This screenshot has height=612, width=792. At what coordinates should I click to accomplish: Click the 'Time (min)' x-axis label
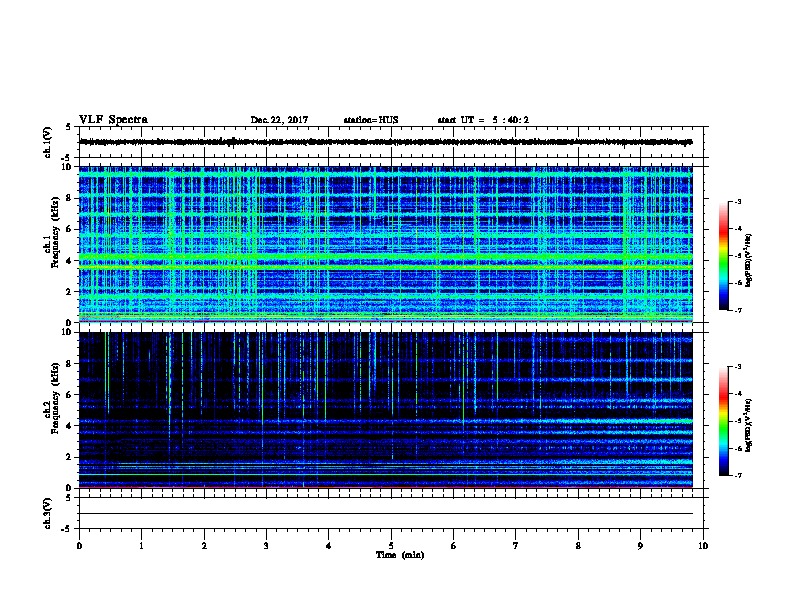pyautogui.click(x=400, y=555)
